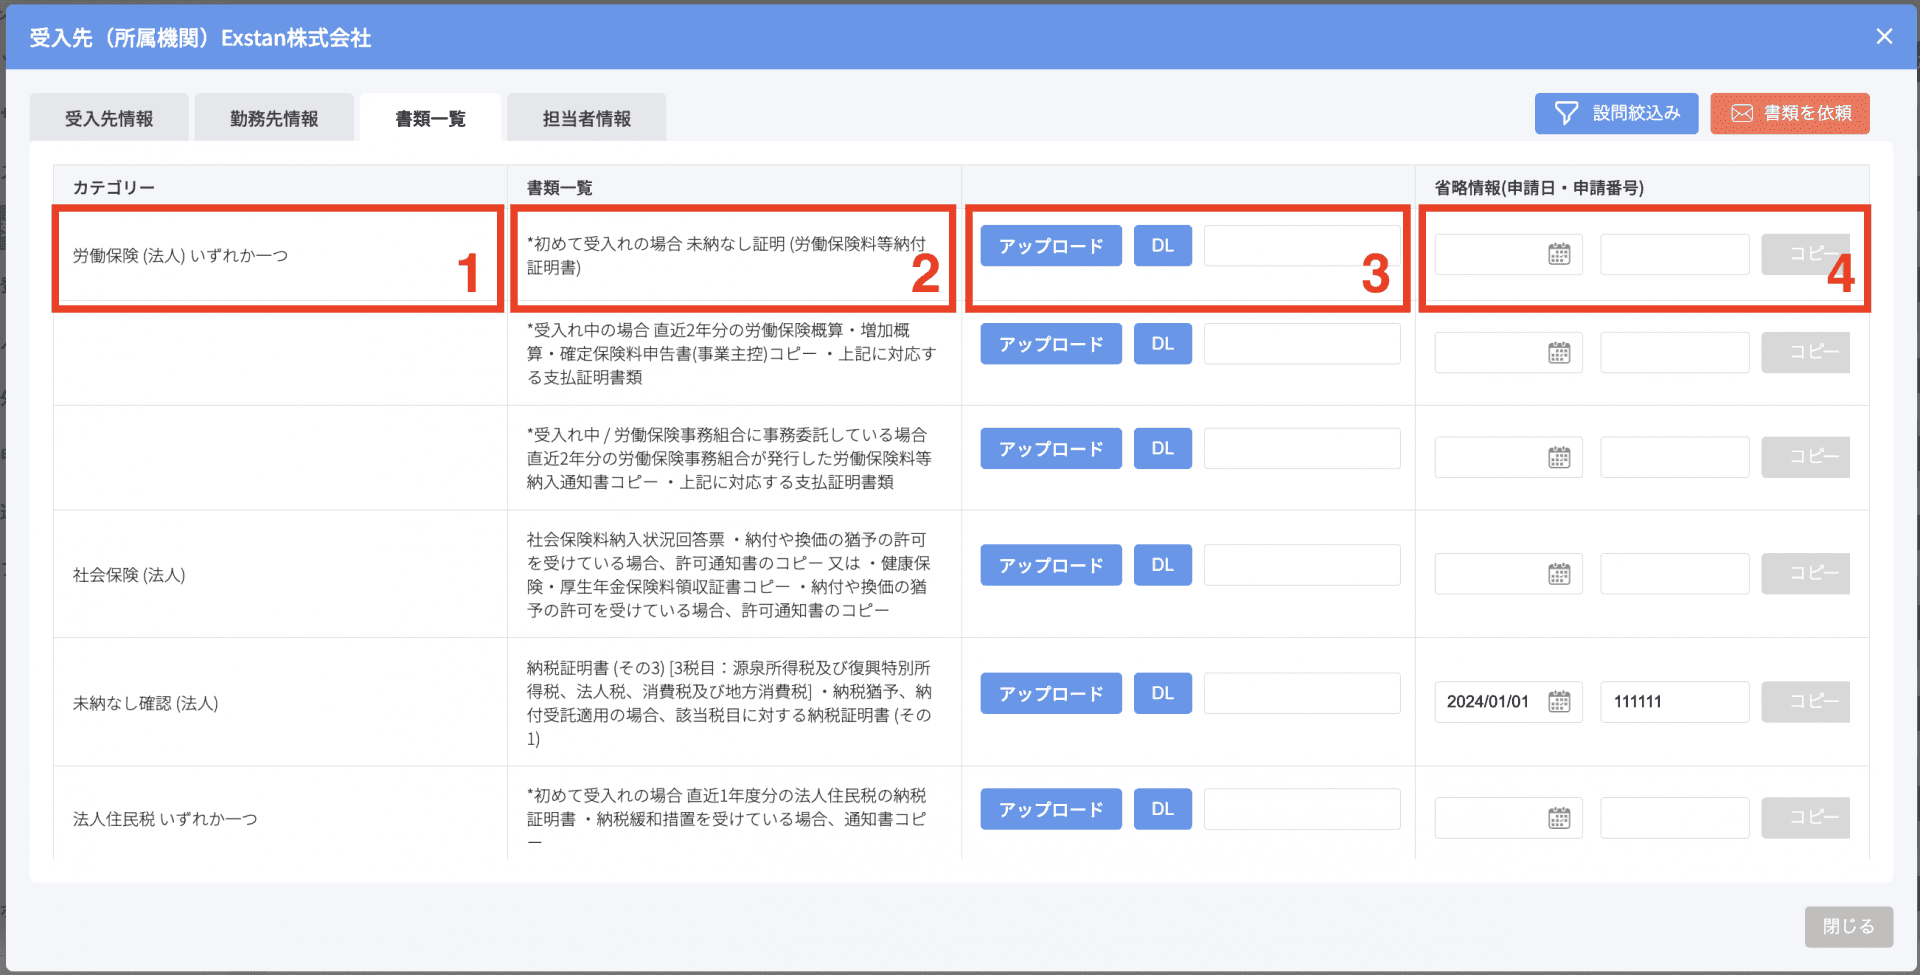Open calendar icon in 受入れ中の場合 row

[1559, 353]
